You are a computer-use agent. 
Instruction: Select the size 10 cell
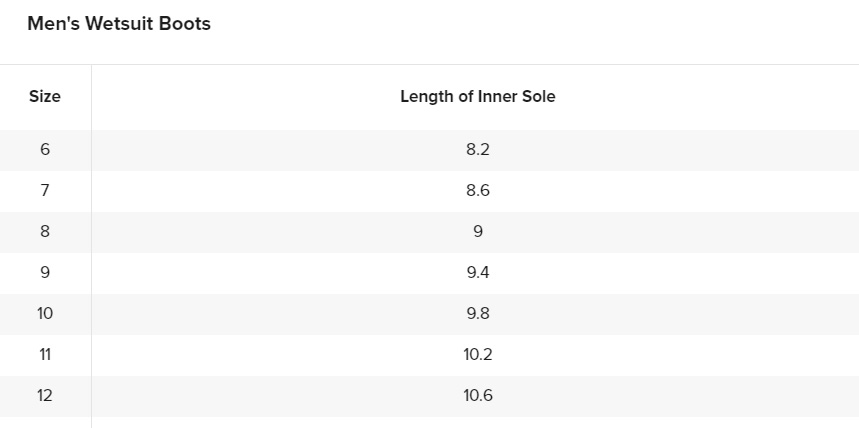pos(45,314)
